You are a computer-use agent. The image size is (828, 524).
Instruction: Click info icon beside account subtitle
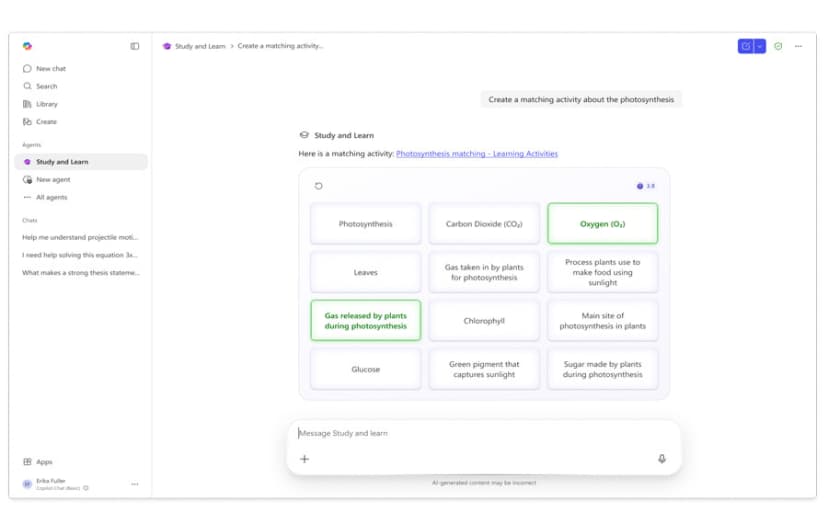coord(86,488)
